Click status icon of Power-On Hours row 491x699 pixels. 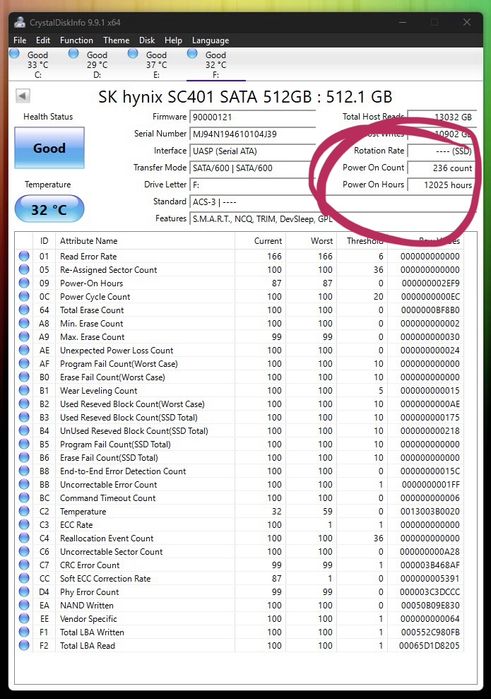24,283
